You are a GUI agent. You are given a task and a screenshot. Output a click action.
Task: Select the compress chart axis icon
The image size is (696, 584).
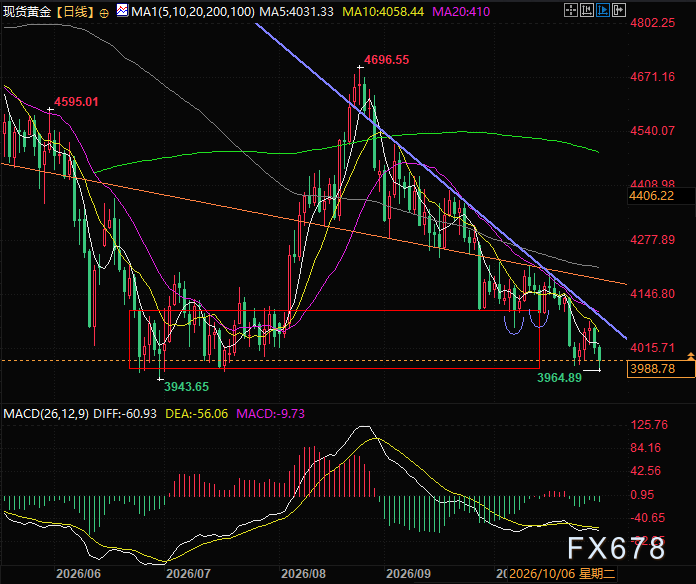[587, 10]
